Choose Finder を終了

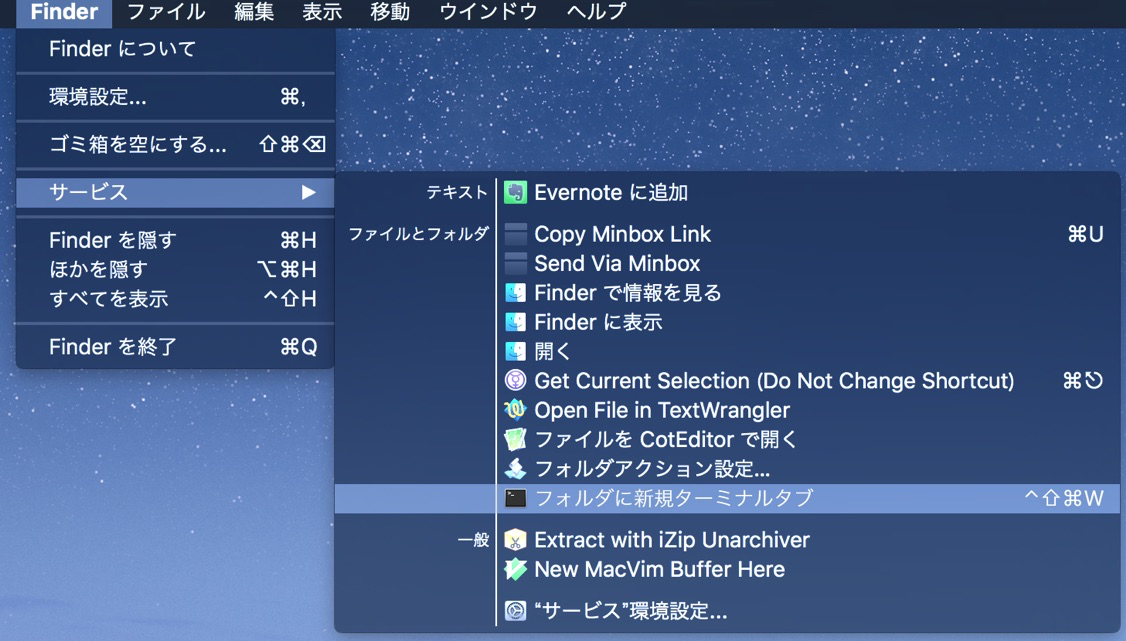[175, 347]
